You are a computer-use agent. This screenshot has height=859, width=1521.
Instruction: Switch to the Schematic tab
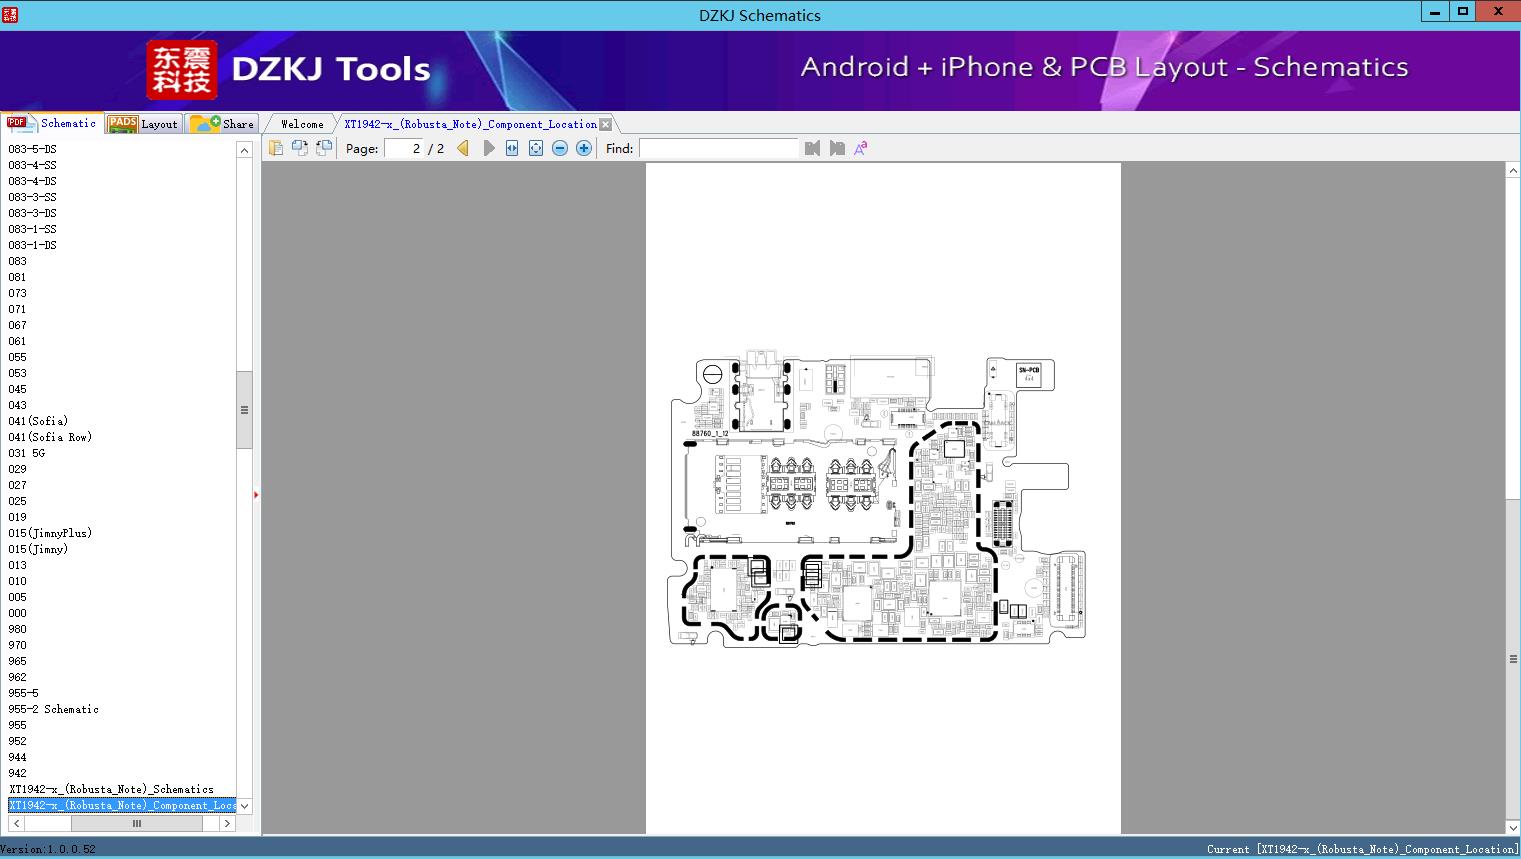coord(52,123)
